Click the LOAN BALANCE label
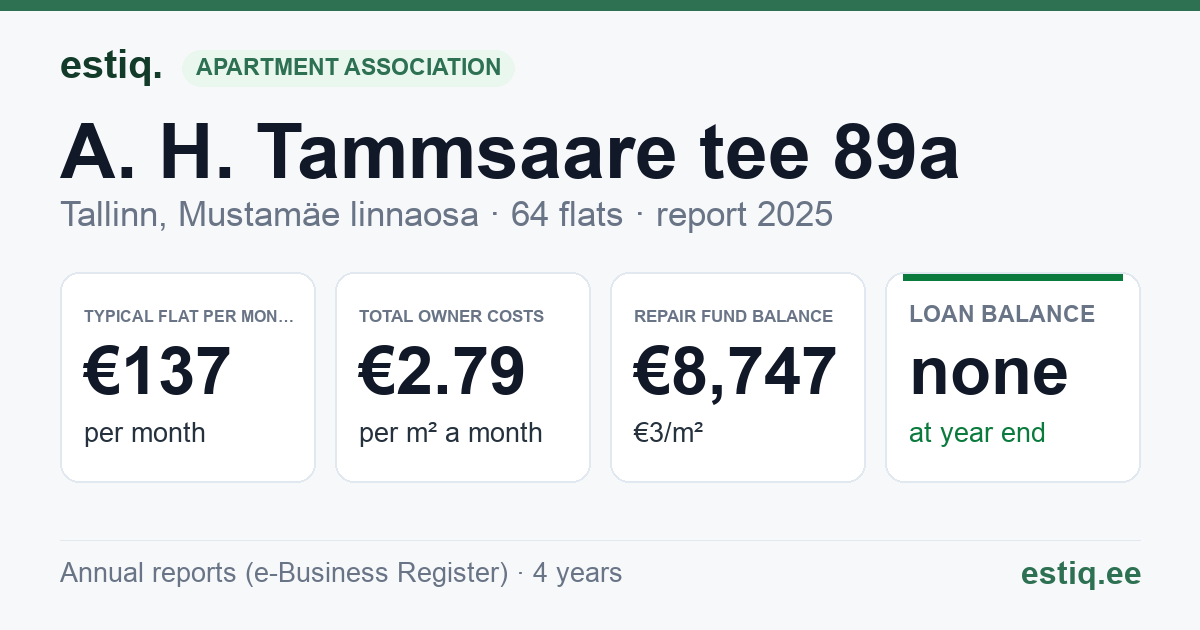Viewport: 1200px width, 630px height. point(1002,314)
